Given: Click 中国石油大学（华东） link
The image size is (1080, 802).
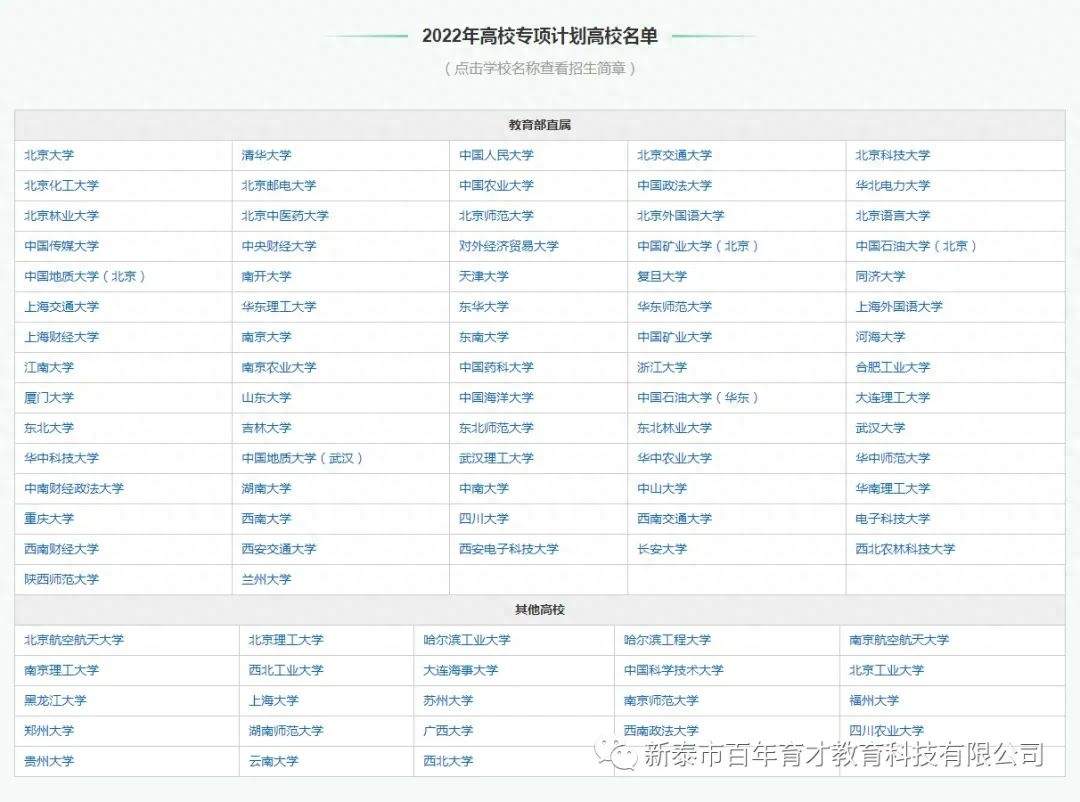Looking at the screenshot, I should pos(699,398).
